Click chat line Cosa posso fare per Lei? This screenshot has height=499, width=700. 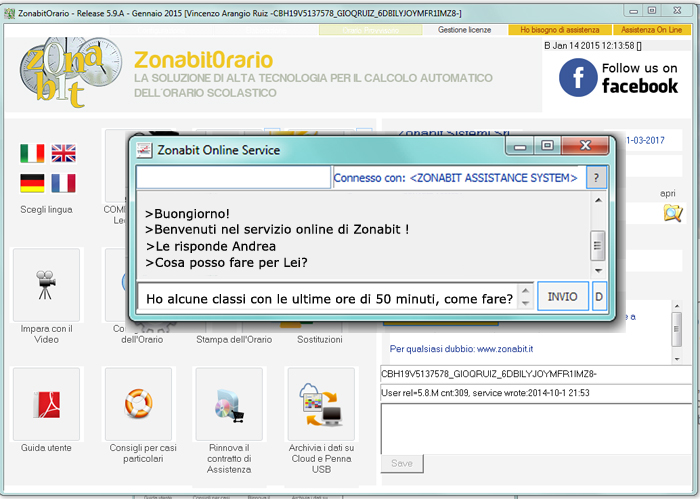click(x=226, y=262)
